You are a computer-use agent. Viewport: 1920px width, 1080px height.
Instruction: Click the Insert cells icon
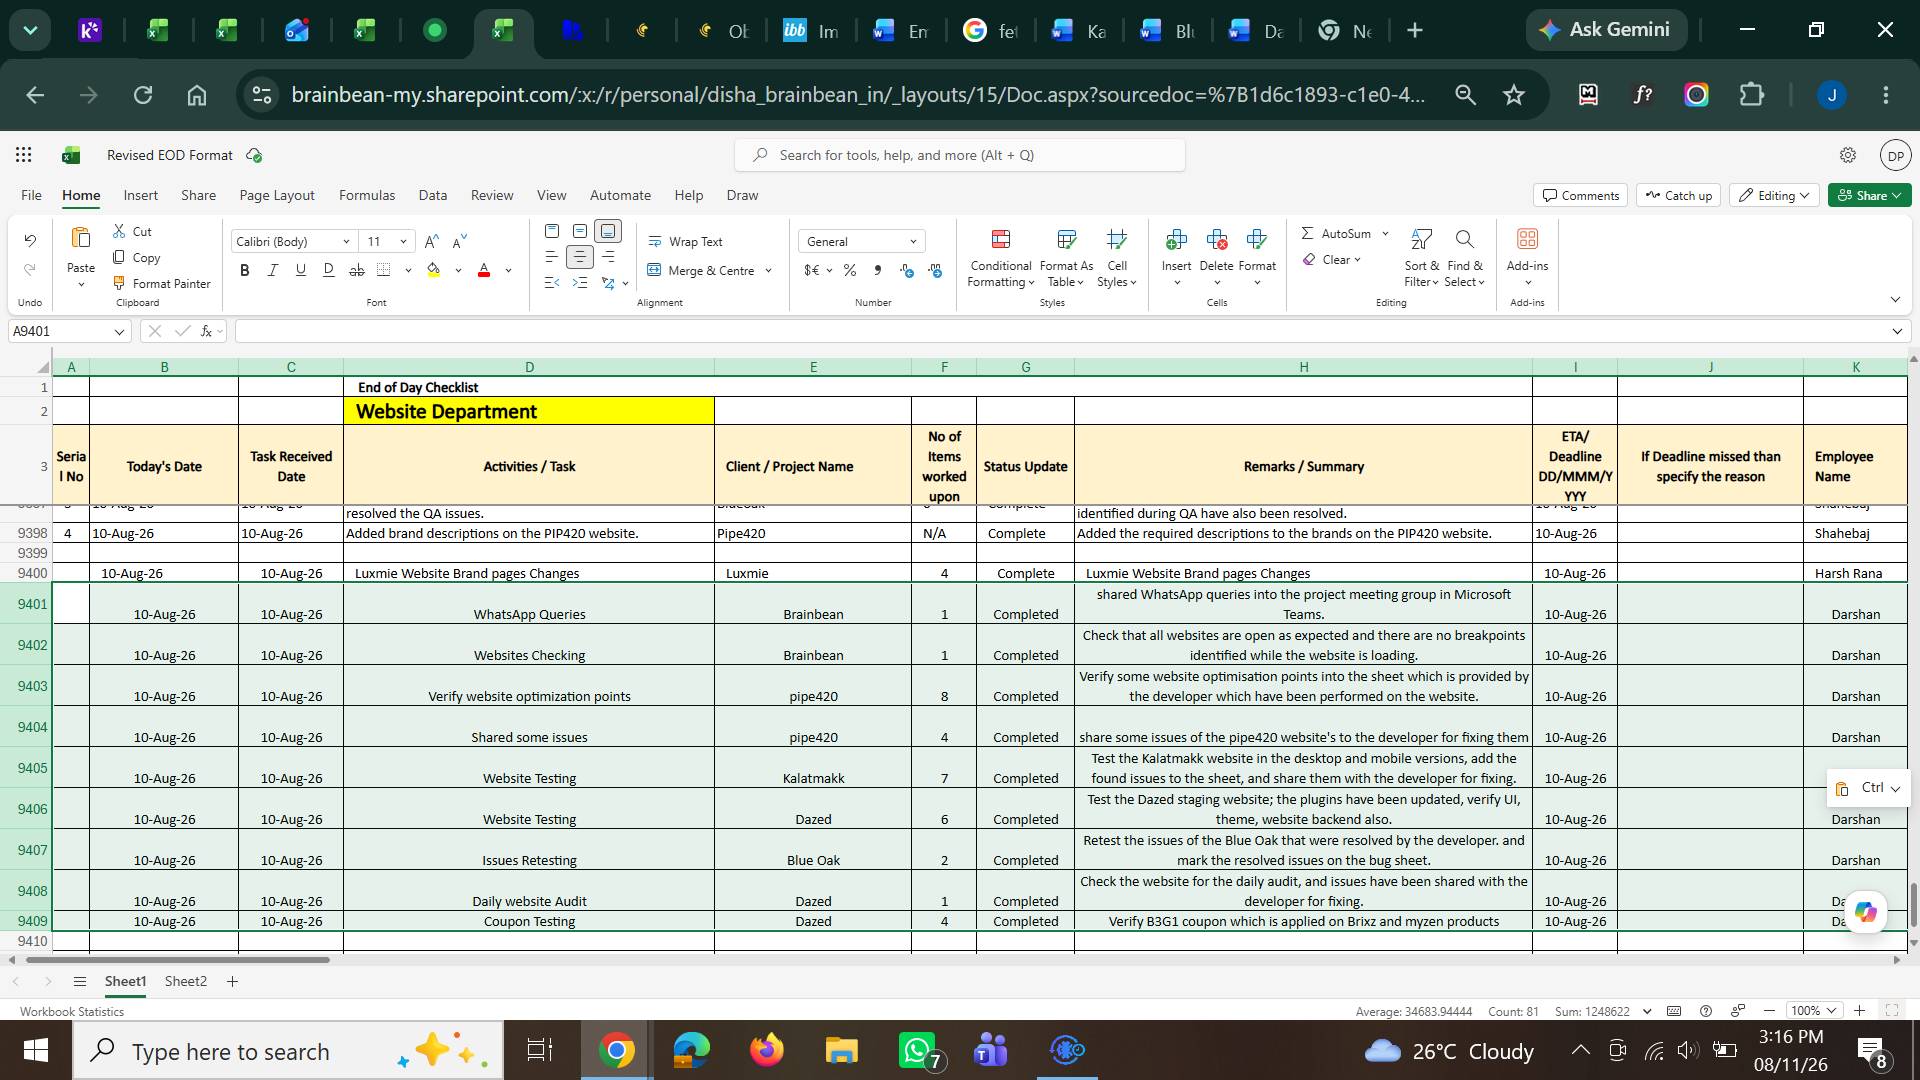[x=1176, y=239]
